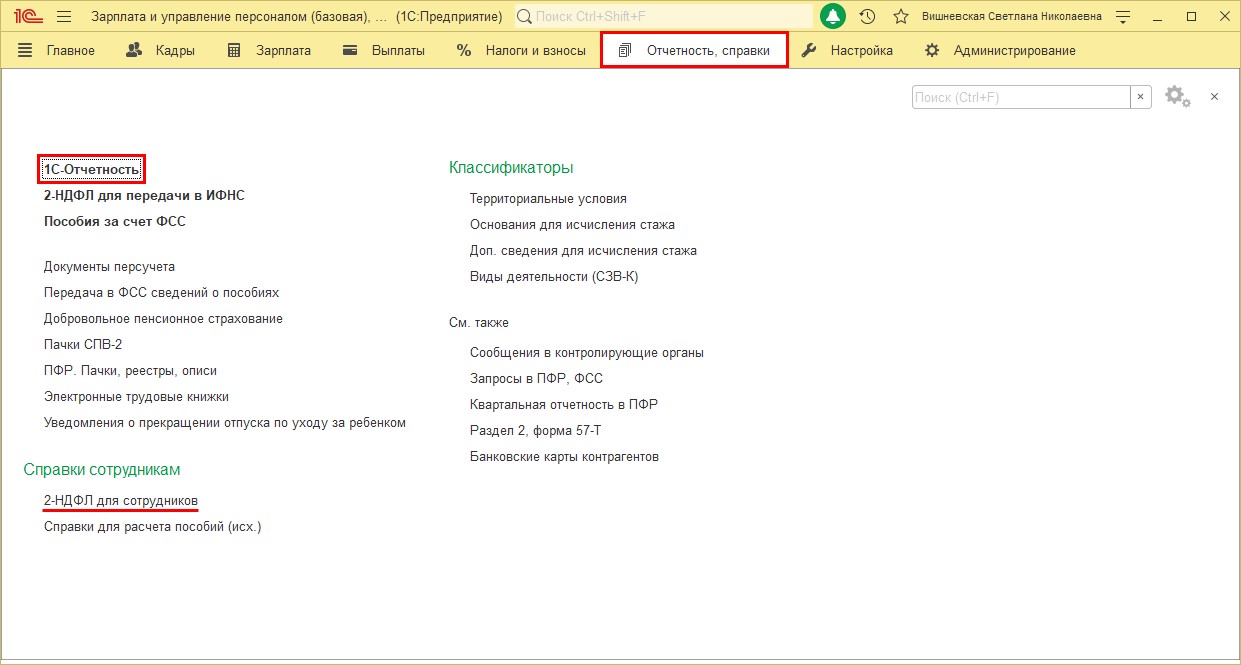This screenshot has height=665, width=1241.
Task: Open the section settings gear
Action: (1177, 96)
